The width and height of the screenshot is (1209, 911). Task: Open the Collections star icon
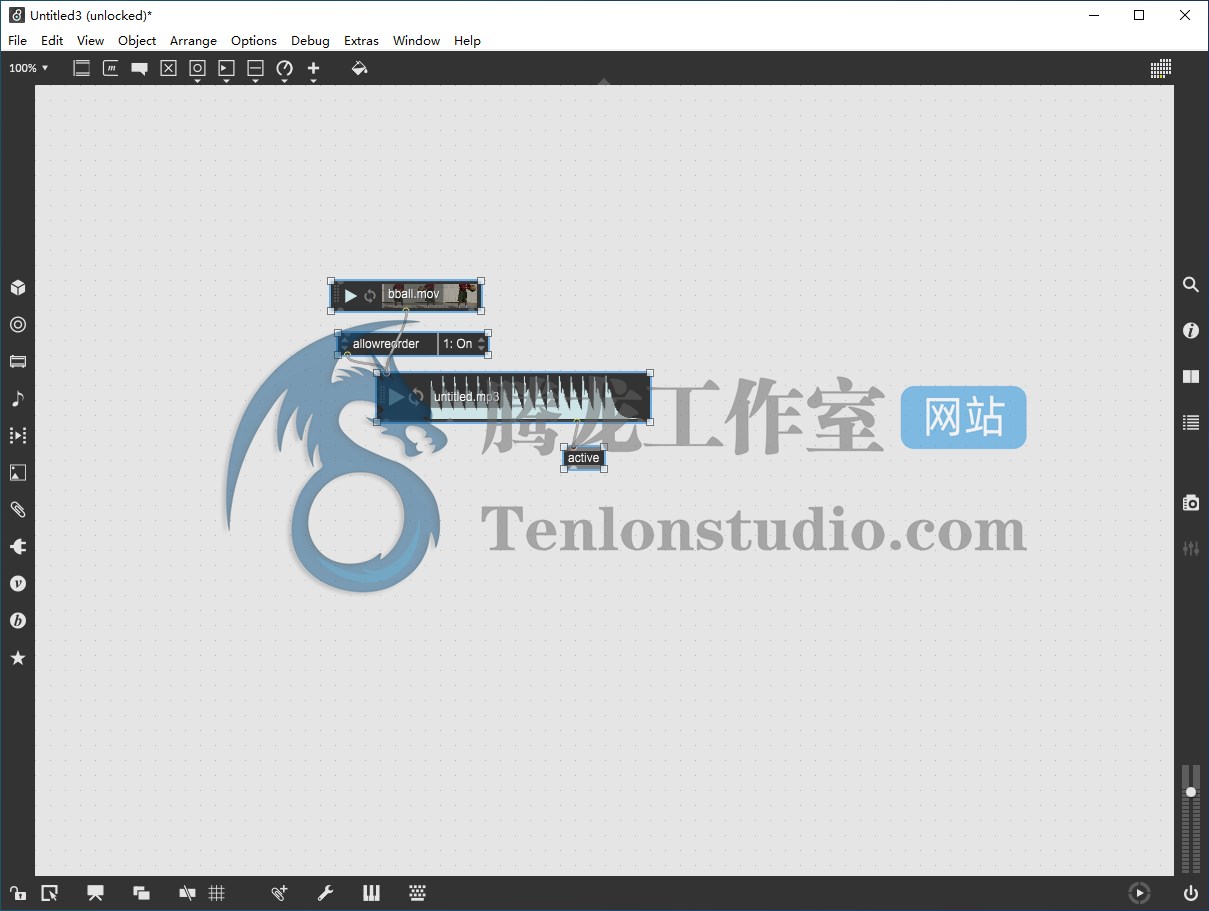[x=17, y=658]
